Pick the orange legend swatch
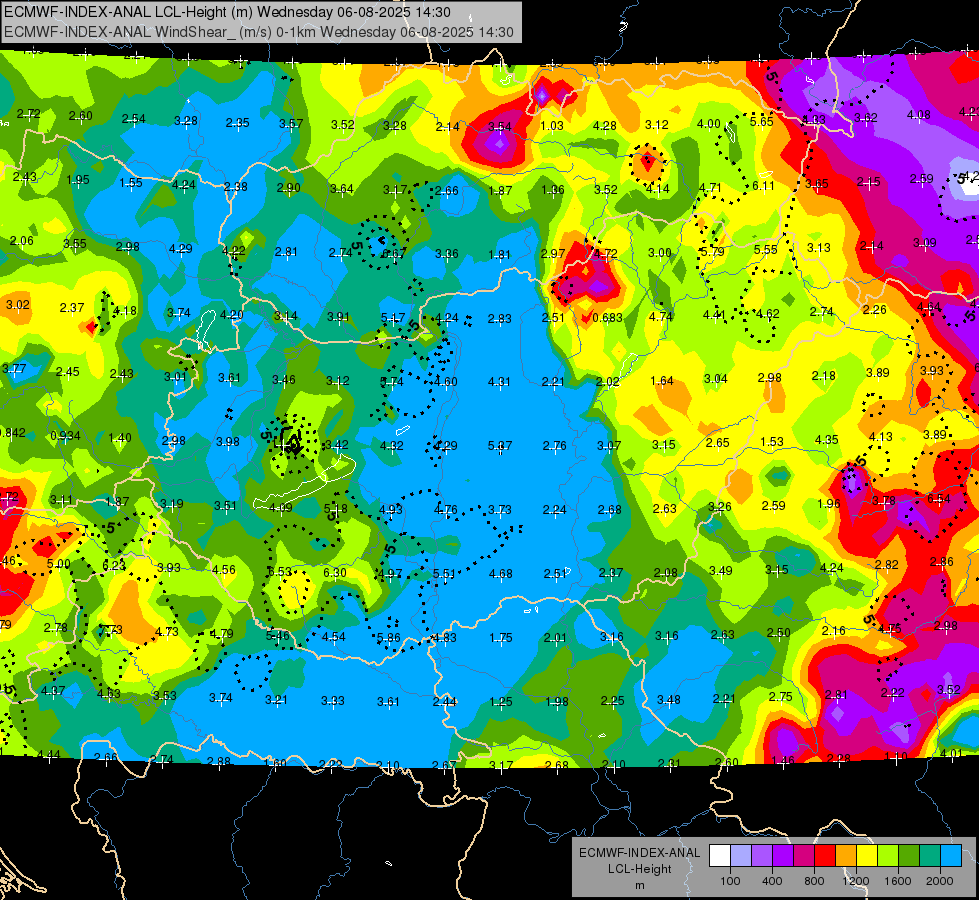The height and width of the screenshot is (900, 979). click(845, 856)
